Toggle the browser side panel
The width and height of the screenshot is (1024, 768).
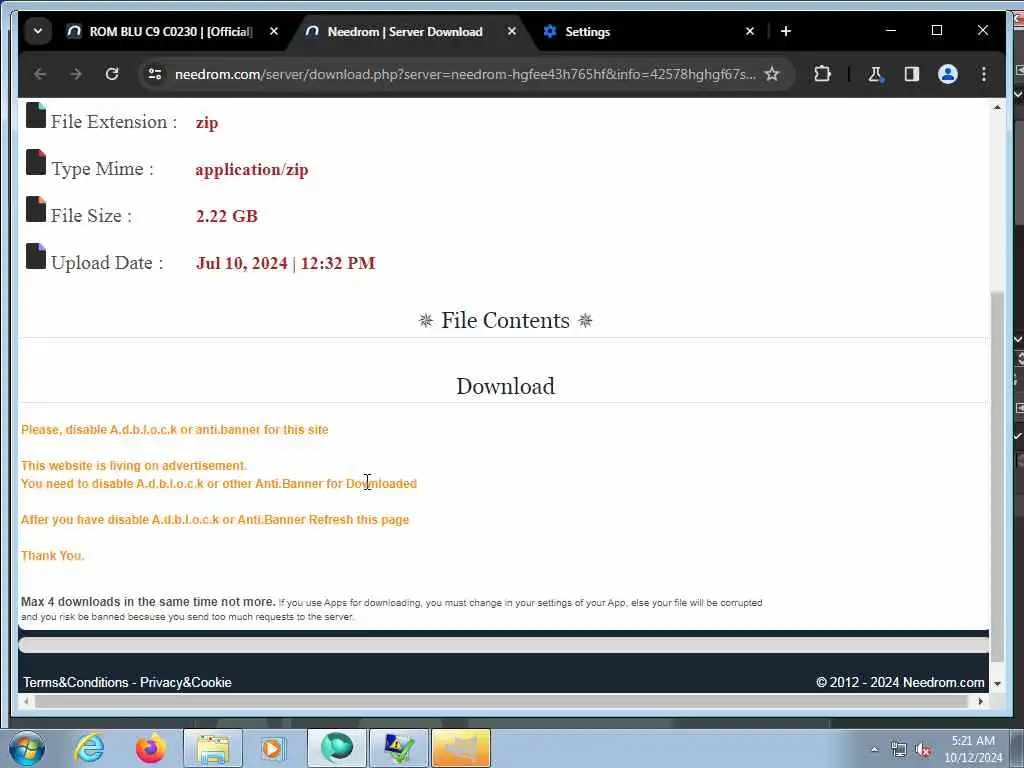click(x=912, y=74)
